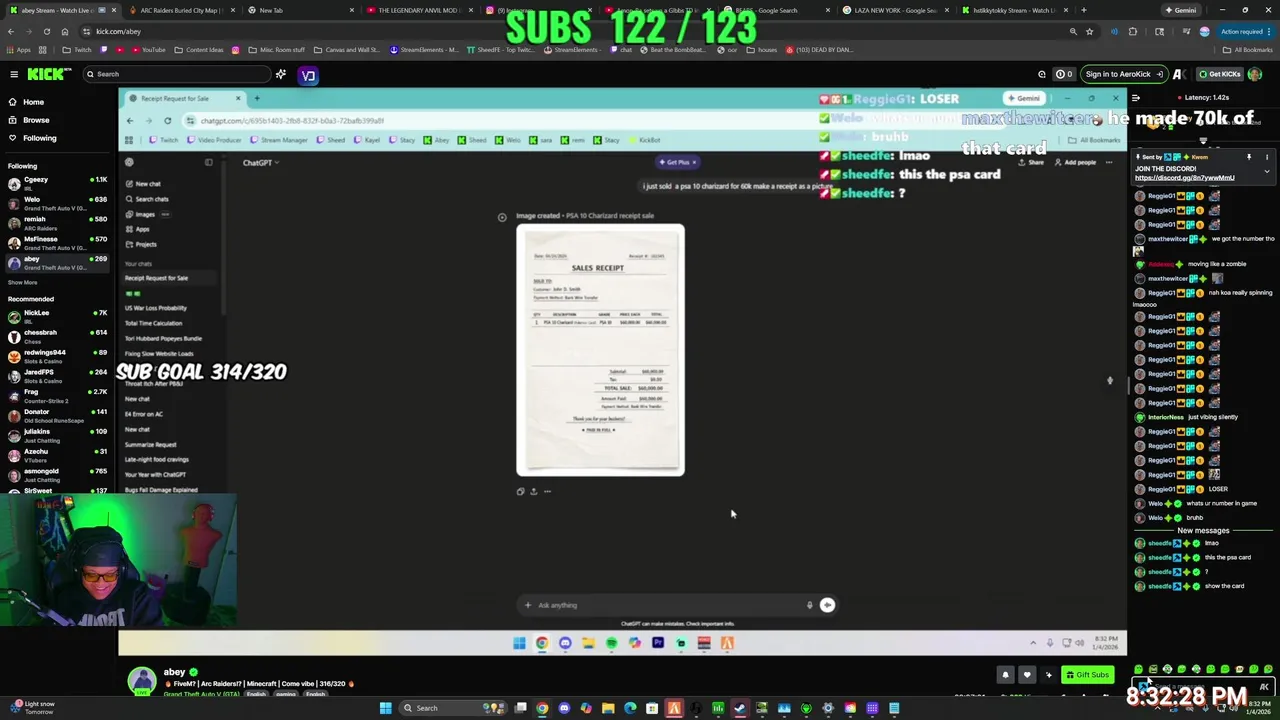Open abey's channel avatar
Screen dimensions: 1280x720
(x=142, y=680)
